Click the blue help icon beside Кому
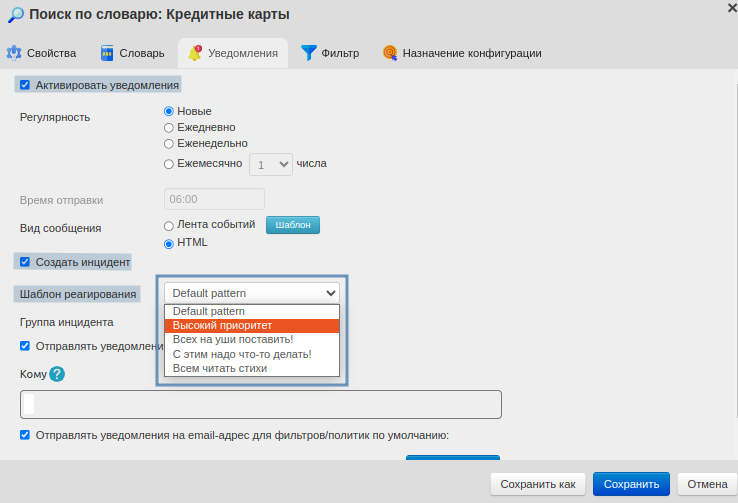This screenshot has height=503, width=738. tap(57, 374)
